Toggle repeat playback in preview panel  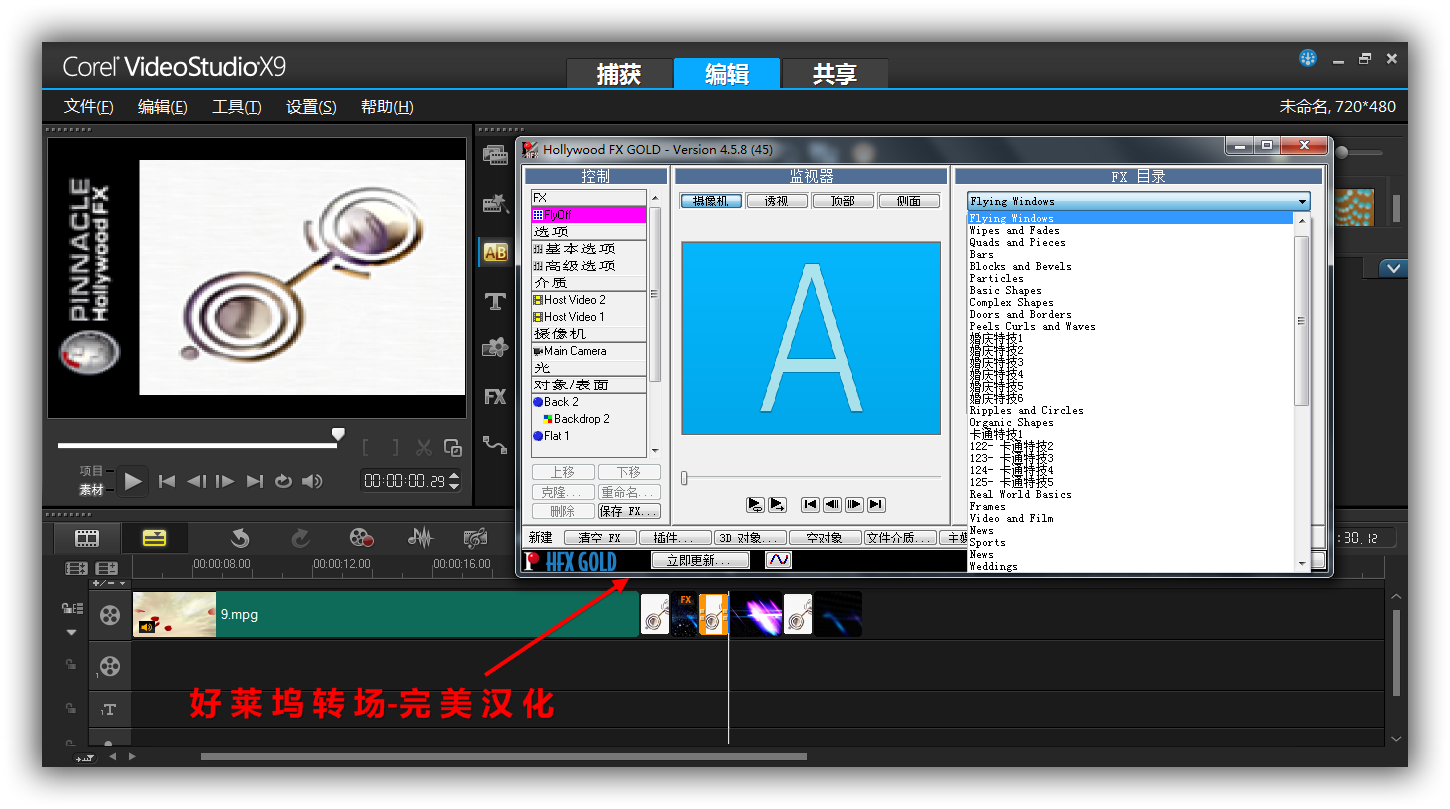click(283, 481)
